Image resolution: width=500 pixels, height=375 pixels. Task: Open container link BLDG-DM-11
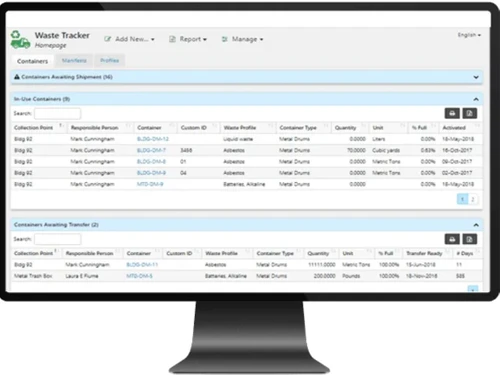tap(142, 264)
